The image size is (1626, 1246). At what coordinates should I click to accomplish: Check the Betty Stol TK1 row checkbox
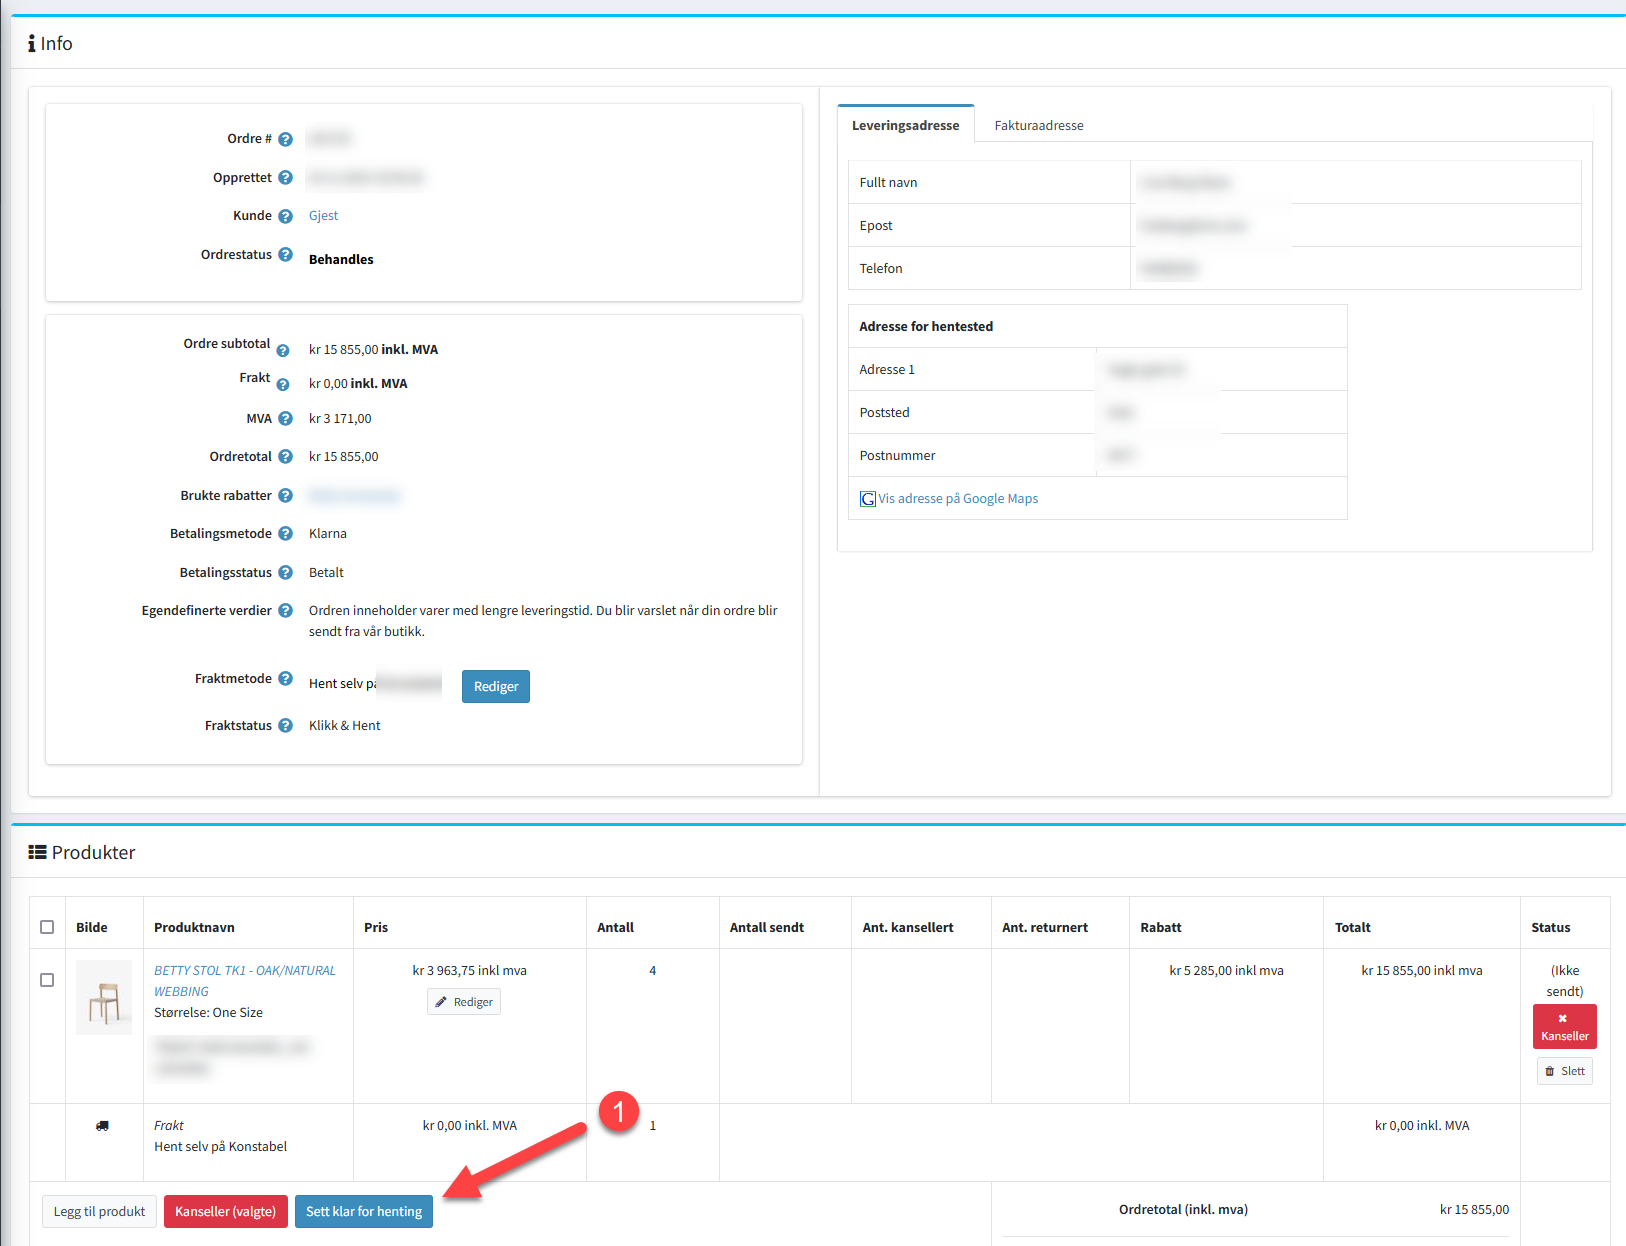pyautogui.click(x=47, y=980)
